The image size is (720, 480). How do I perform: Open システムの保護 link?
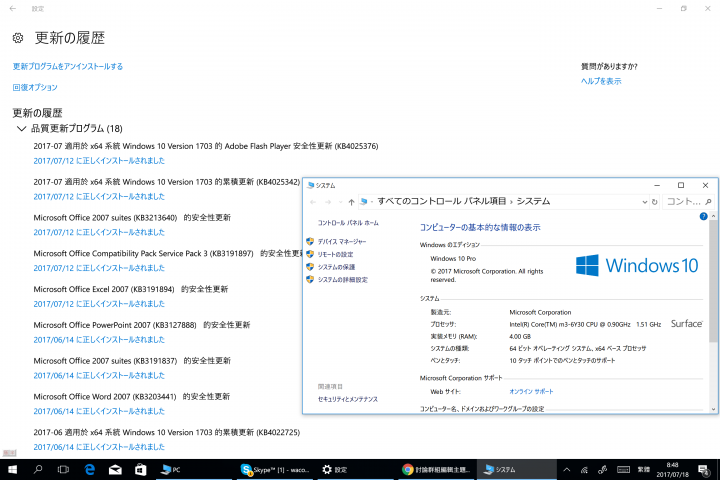[336, 267]
